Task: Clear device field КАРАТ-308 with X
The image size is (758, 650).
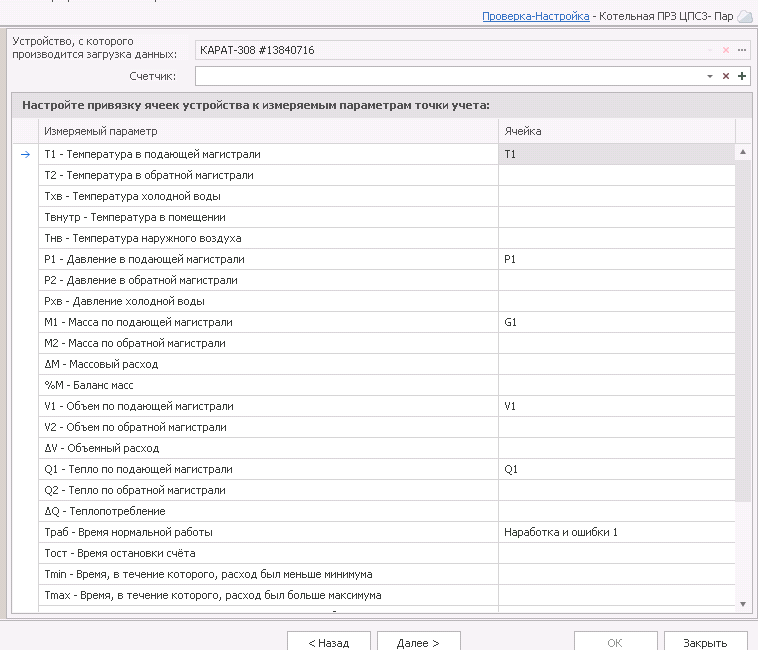Action: [726, 50]
